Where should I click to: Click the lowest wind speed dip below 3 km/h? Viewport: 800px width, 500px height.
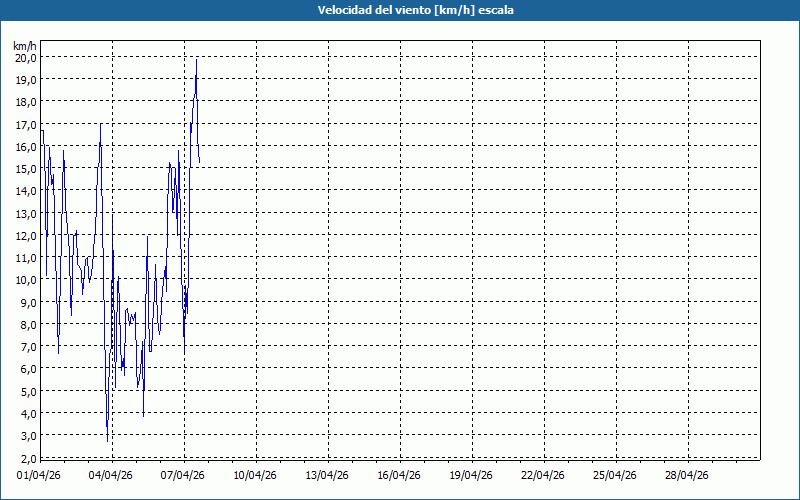(x=107, y=439)
